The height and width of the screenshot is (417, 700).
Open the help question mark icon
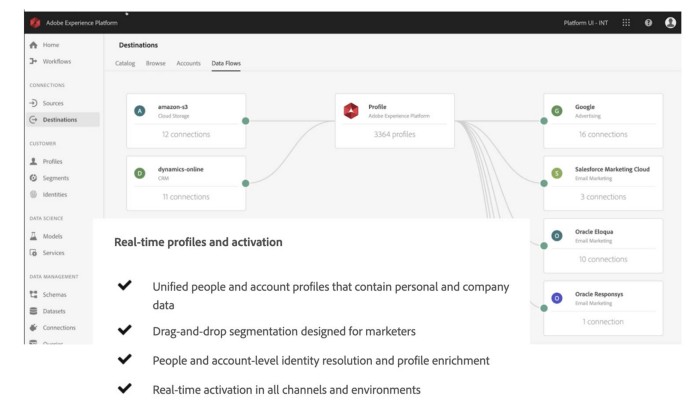(x=648, y=22)
